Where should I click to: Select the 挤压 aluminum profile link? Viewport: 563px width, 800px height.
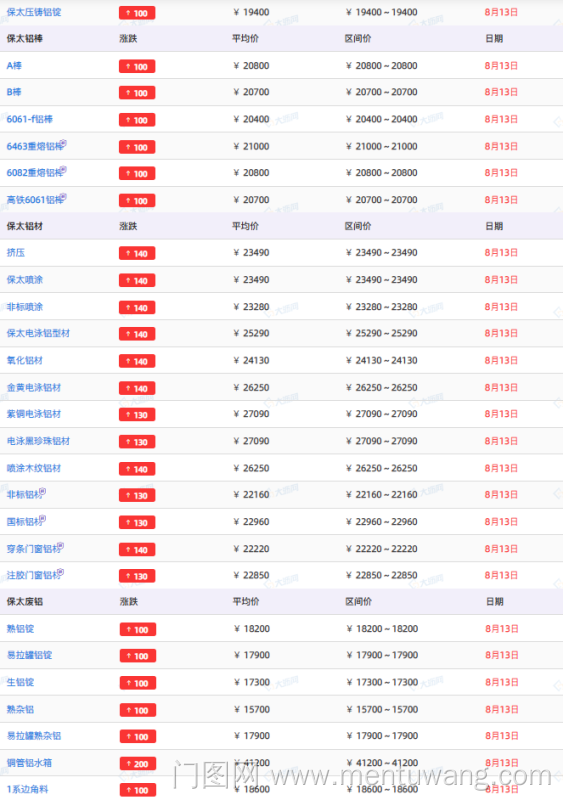pyautogui.click(x=16, y=253)
